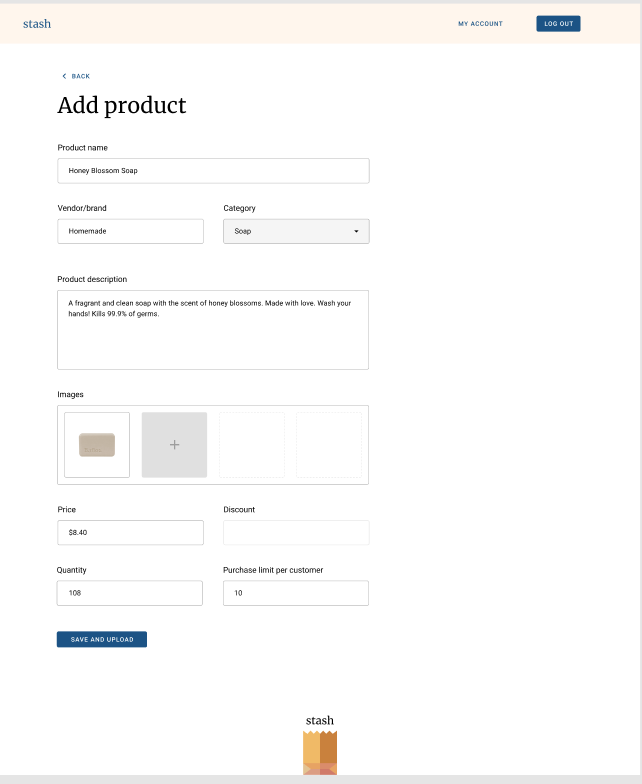Viewport: 642px width, 784px height.
Task: Click the third empty image slot
Action: [252, 444]
